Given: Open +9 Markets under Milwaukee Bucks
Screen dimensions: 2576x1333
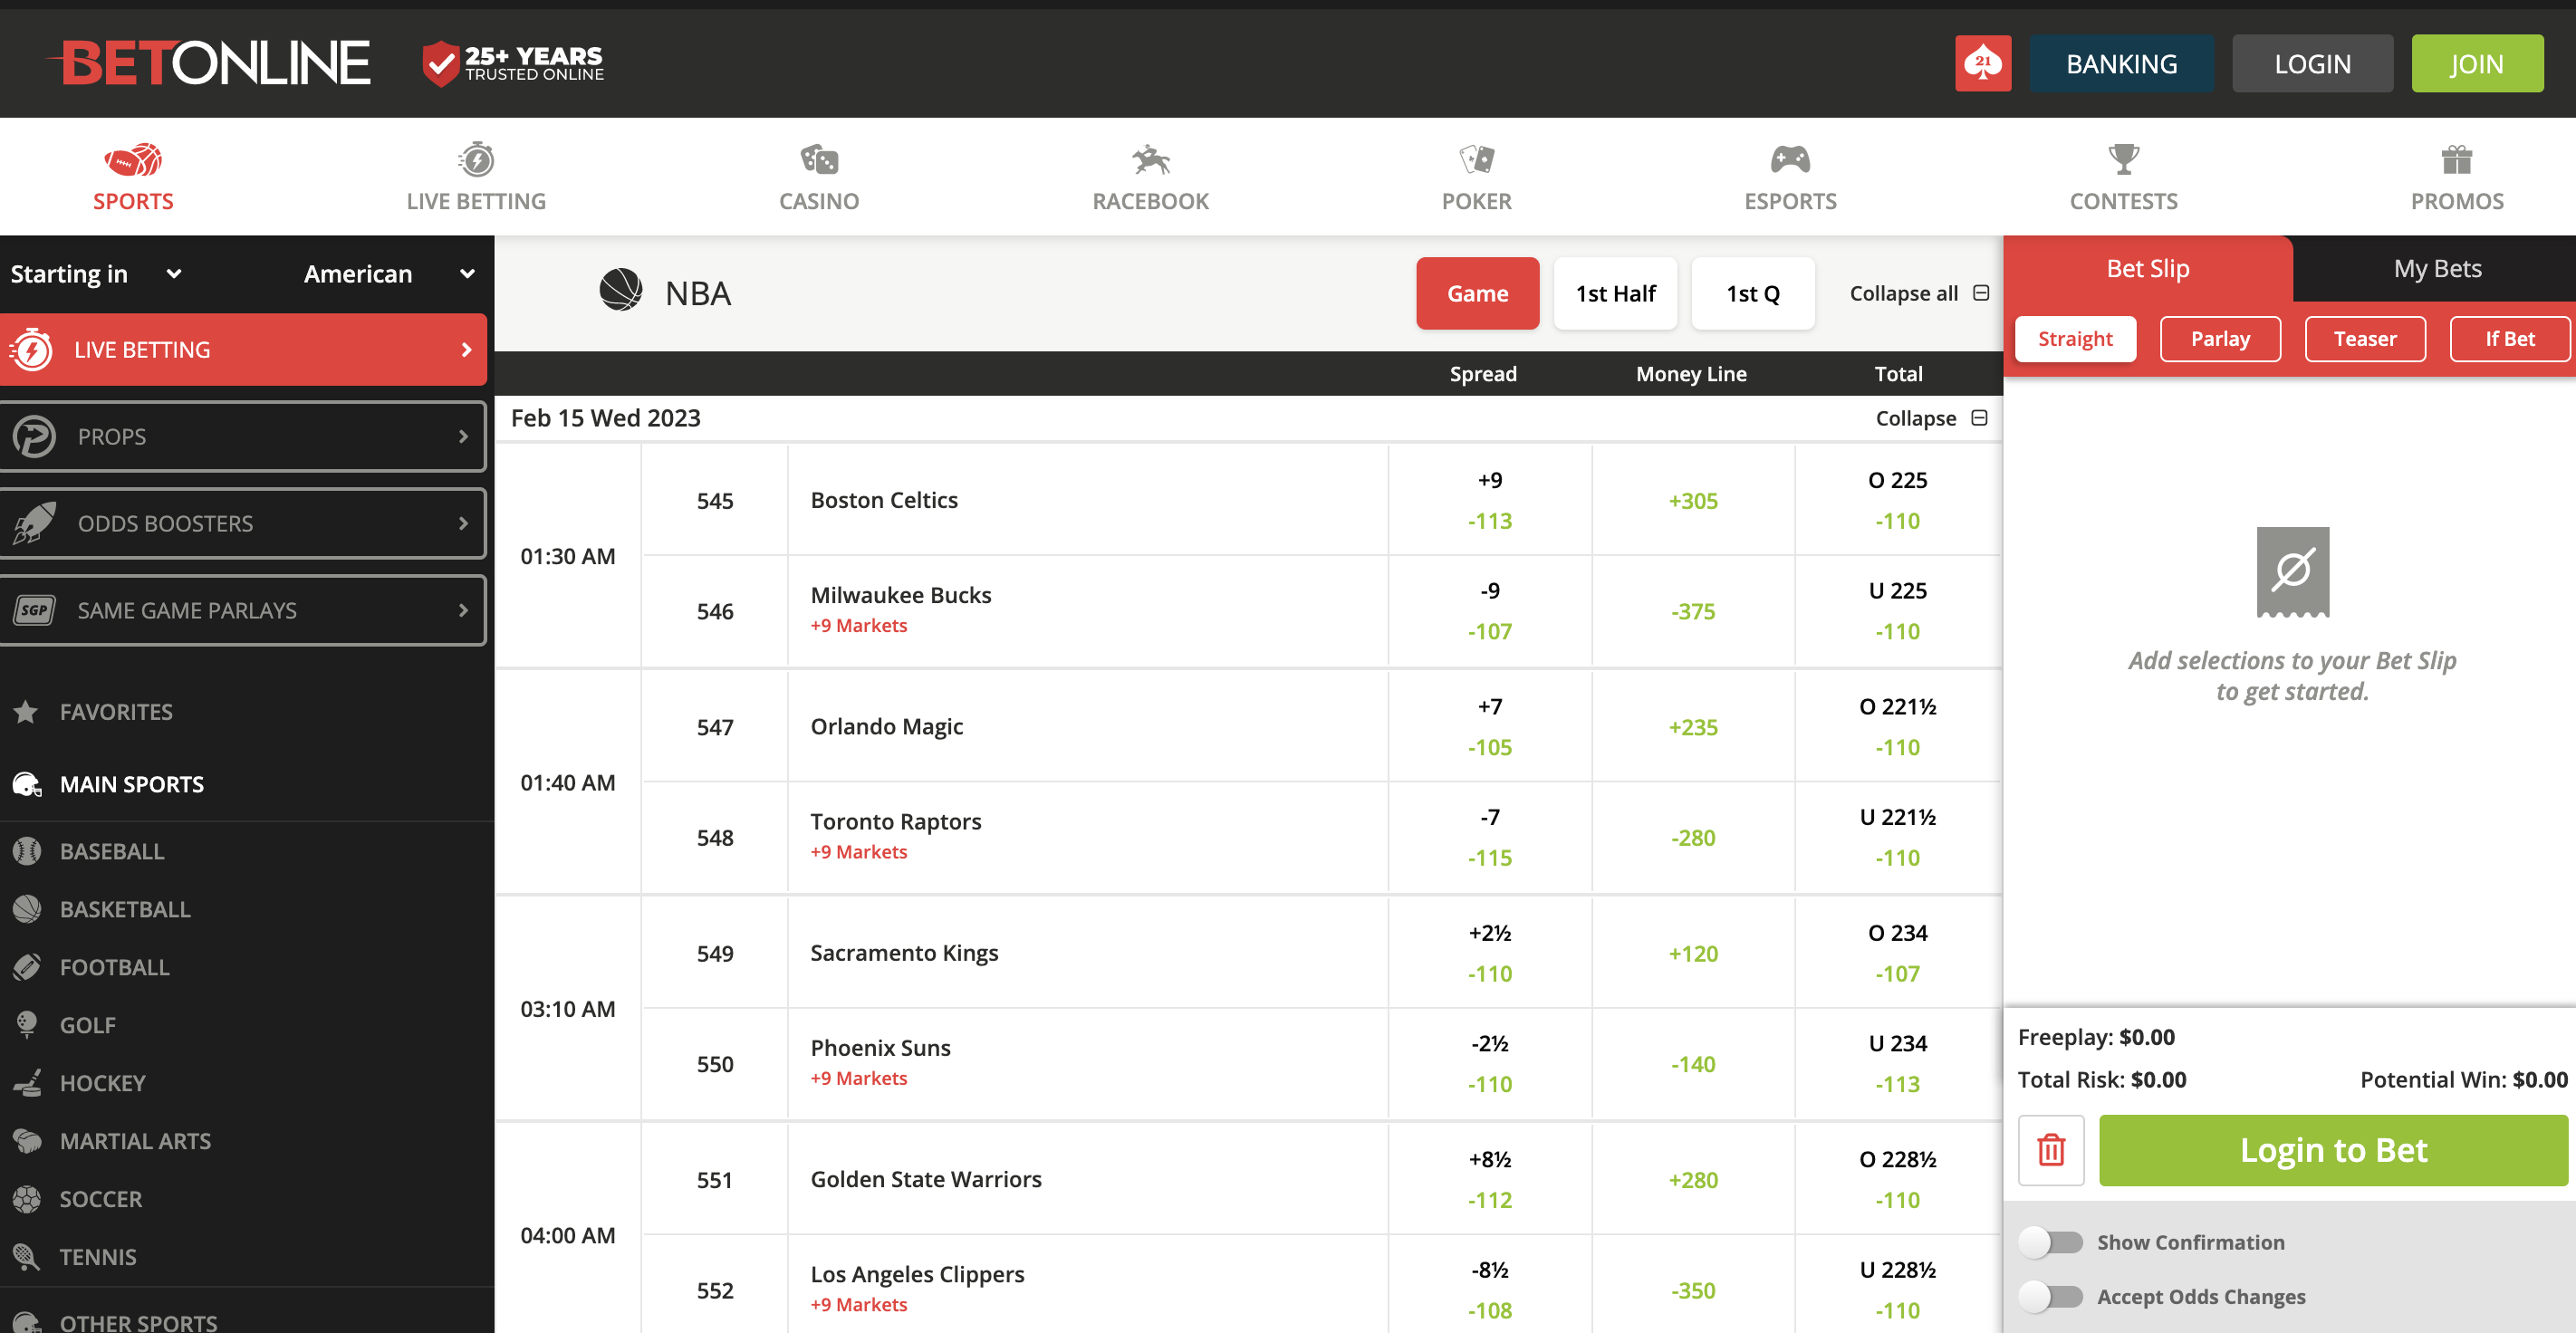Looking at the screenshot, I should [858, 625].
